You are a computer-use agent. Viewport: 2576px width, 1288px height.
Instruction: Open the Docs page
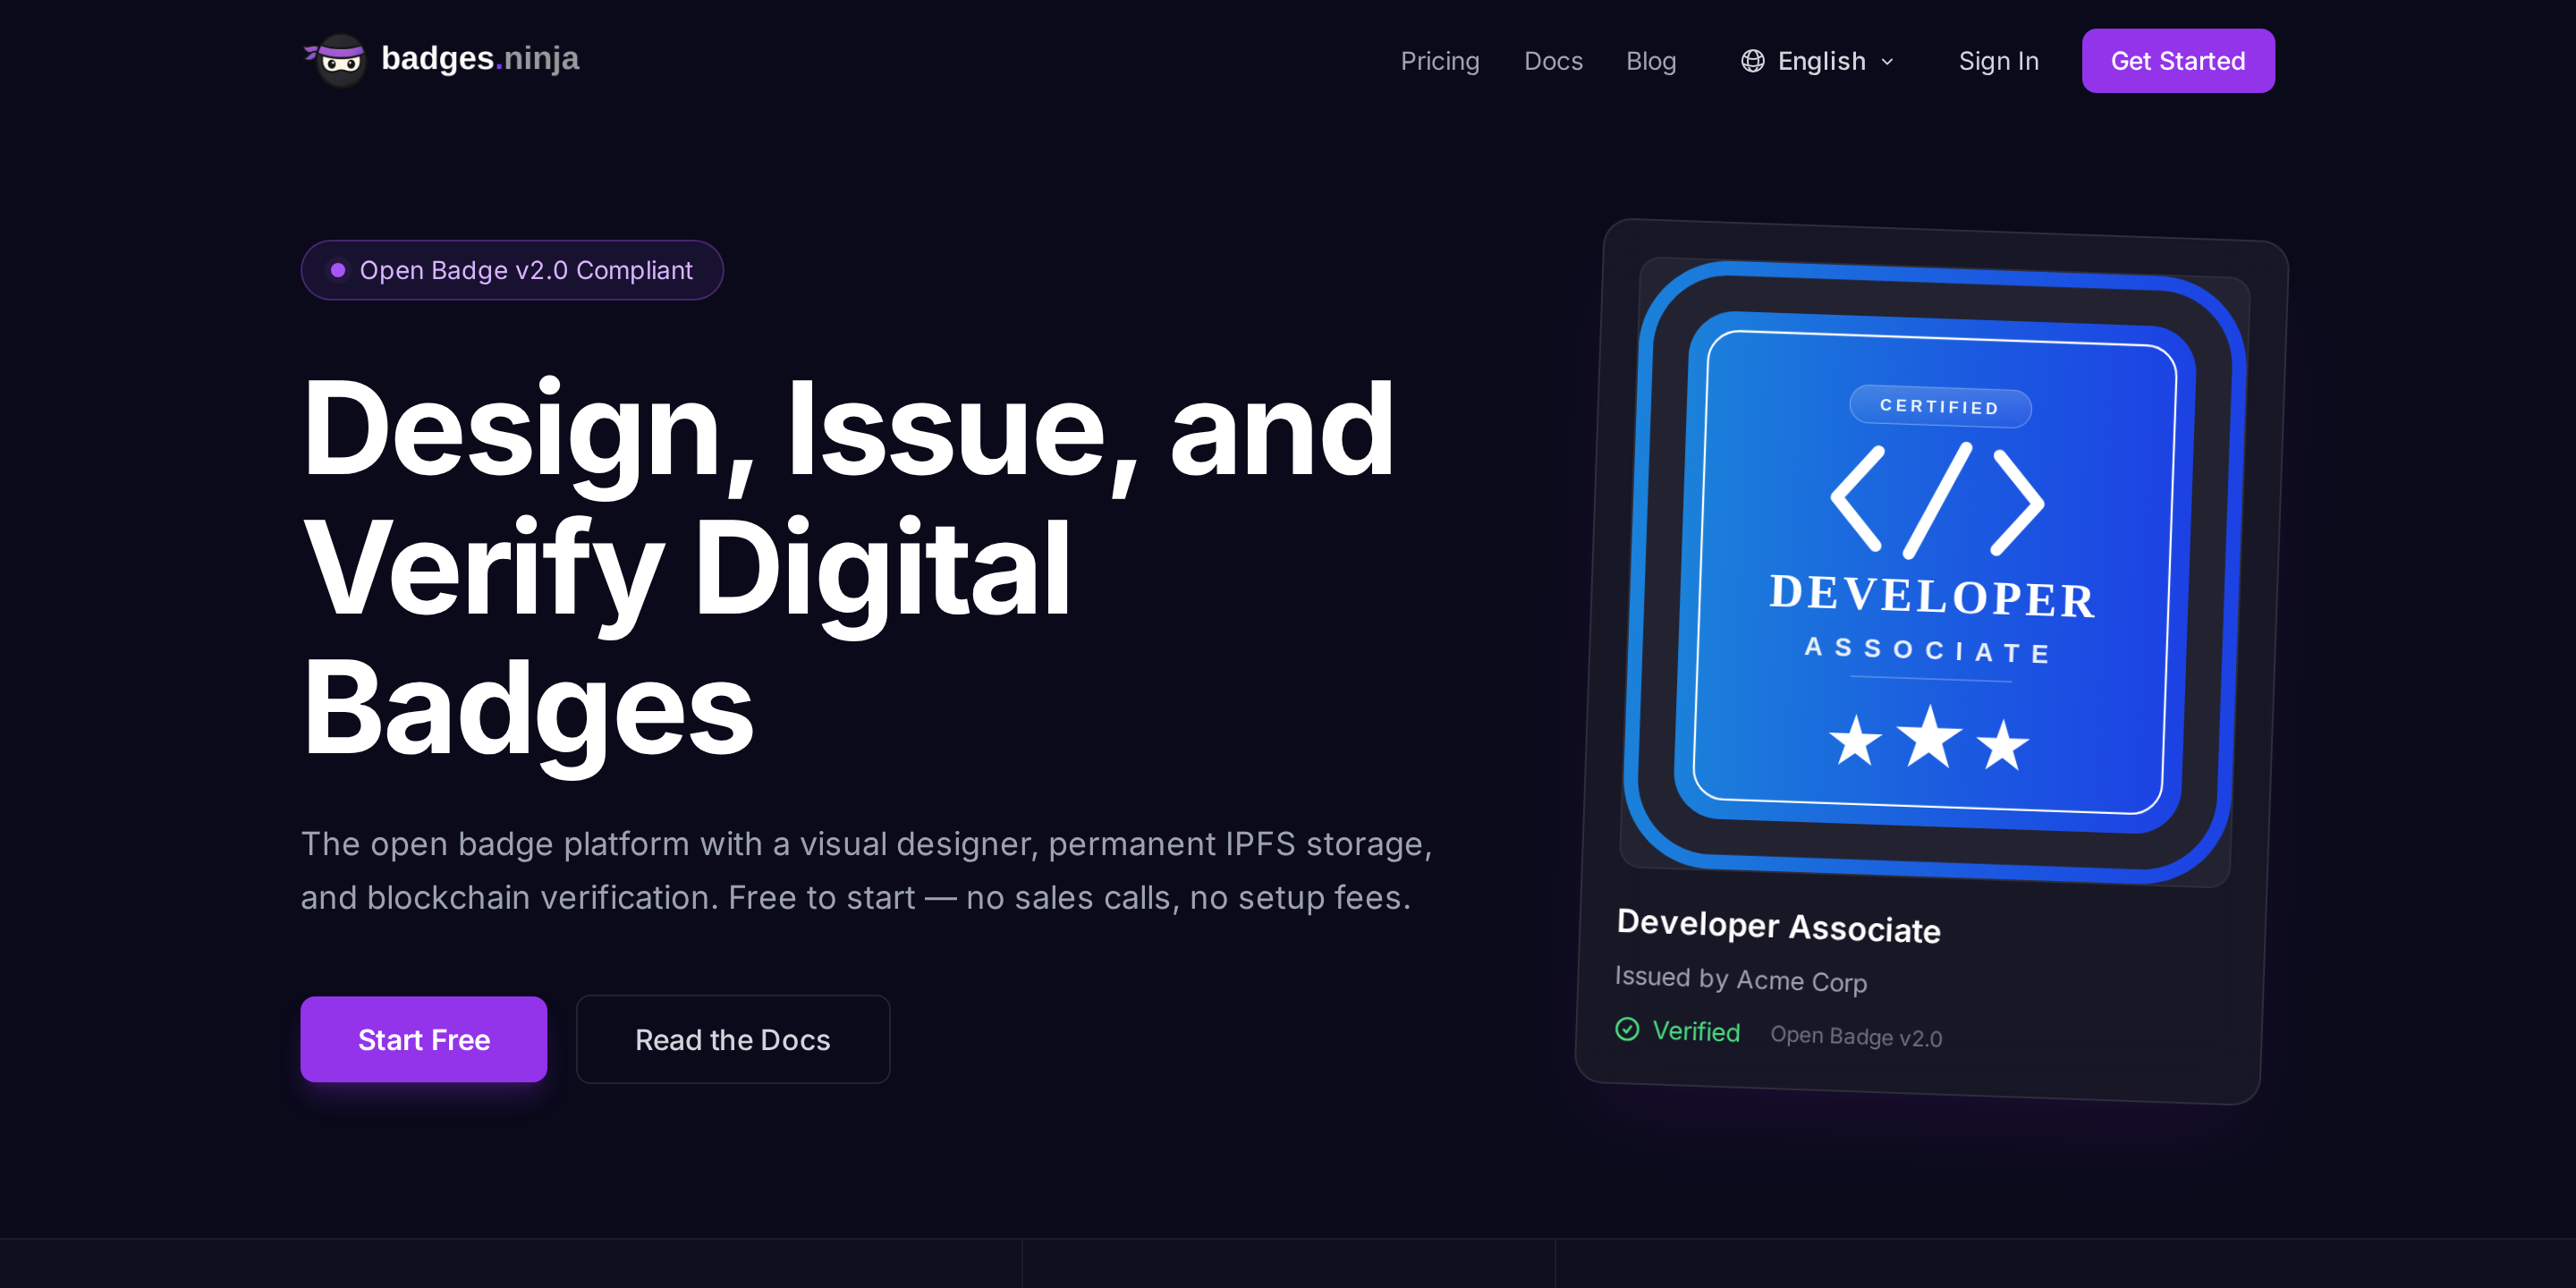click(1553, 61)
